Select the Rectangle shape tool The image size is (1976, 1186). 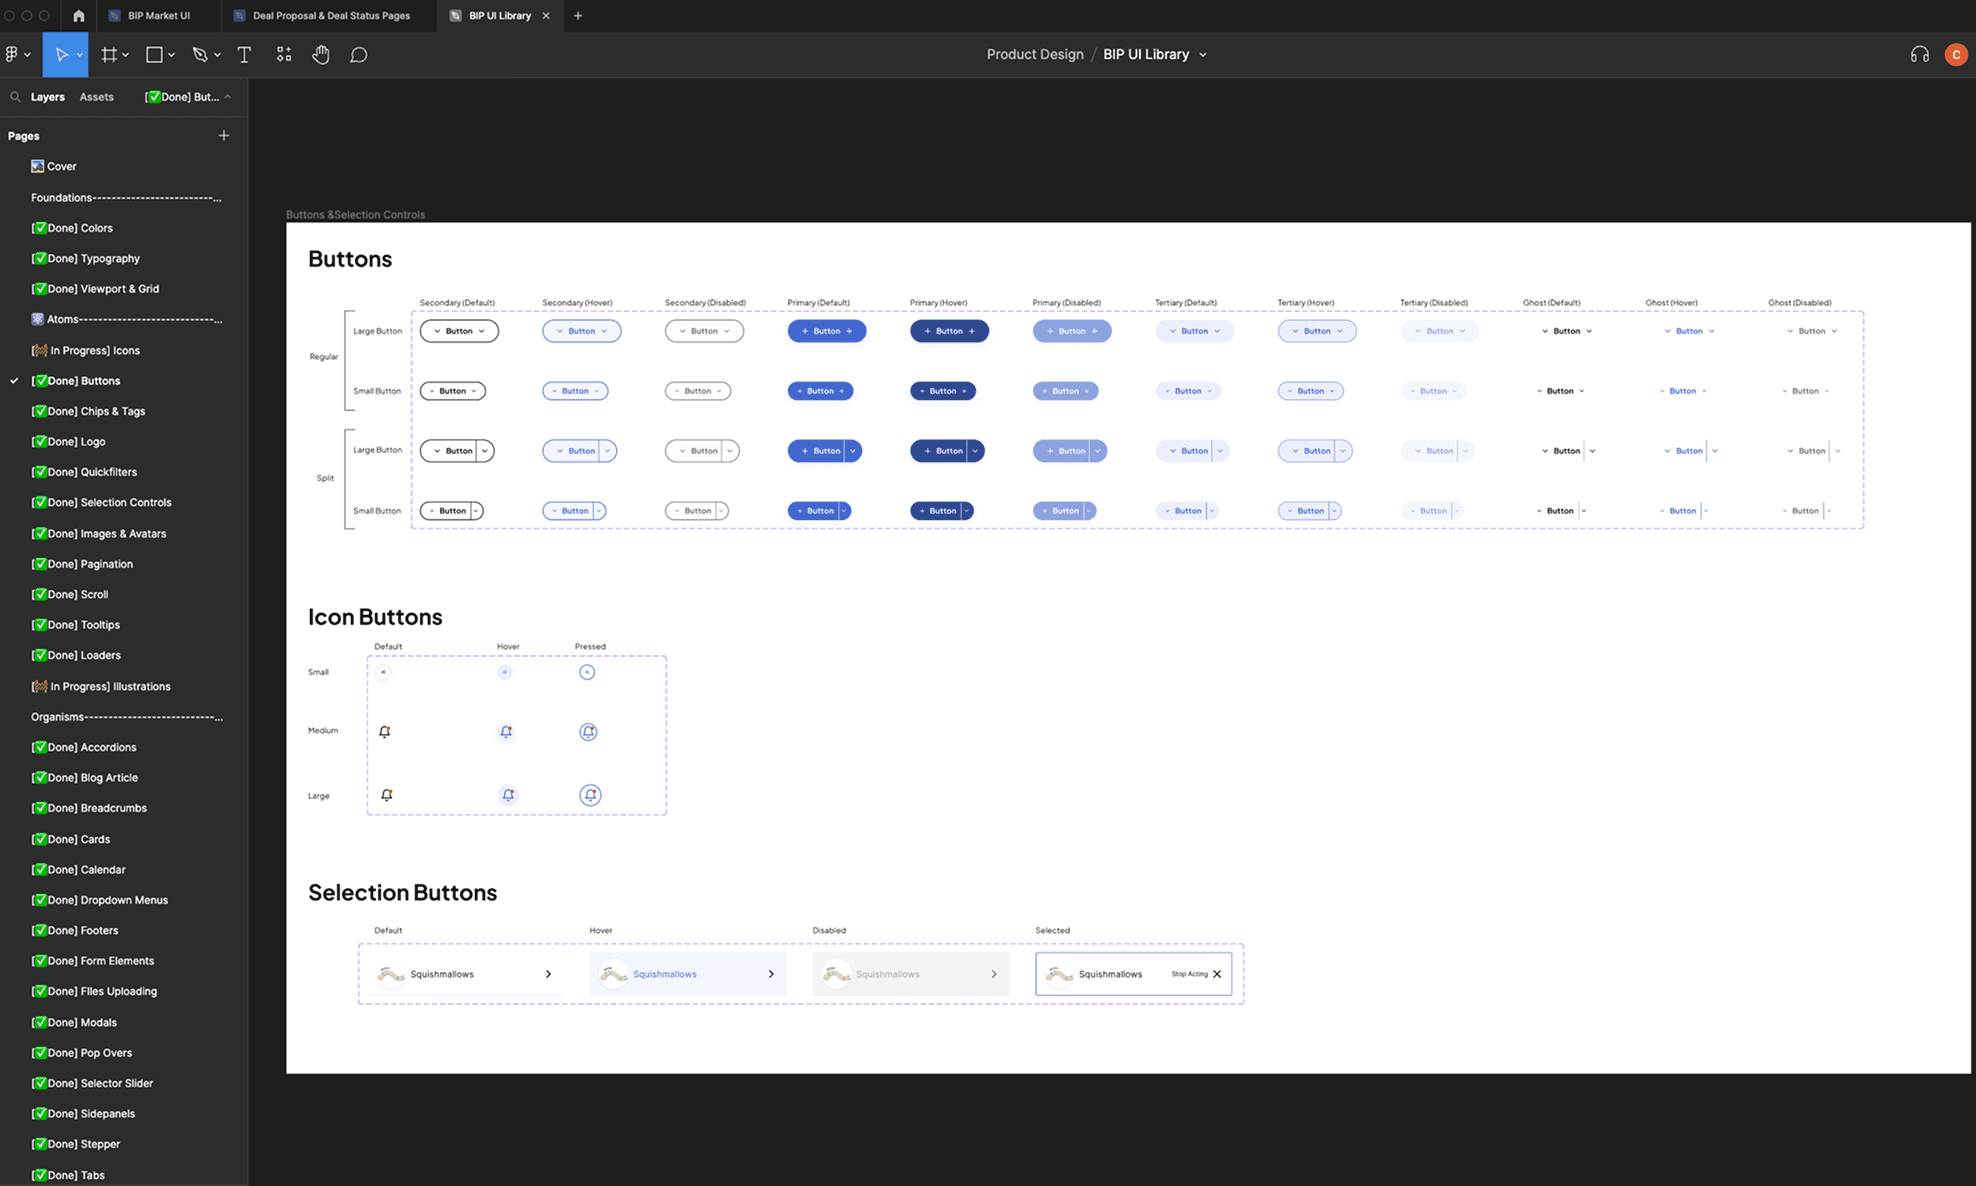(x=154, y=55)
